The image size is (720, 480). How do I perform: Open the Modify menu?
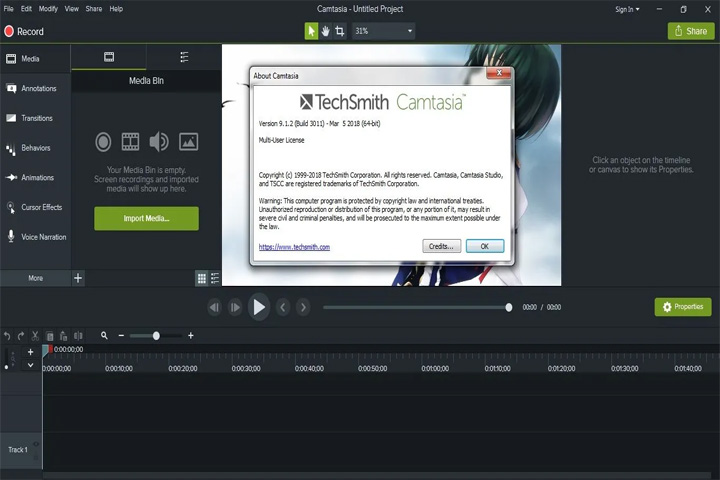tap(48, 9)
